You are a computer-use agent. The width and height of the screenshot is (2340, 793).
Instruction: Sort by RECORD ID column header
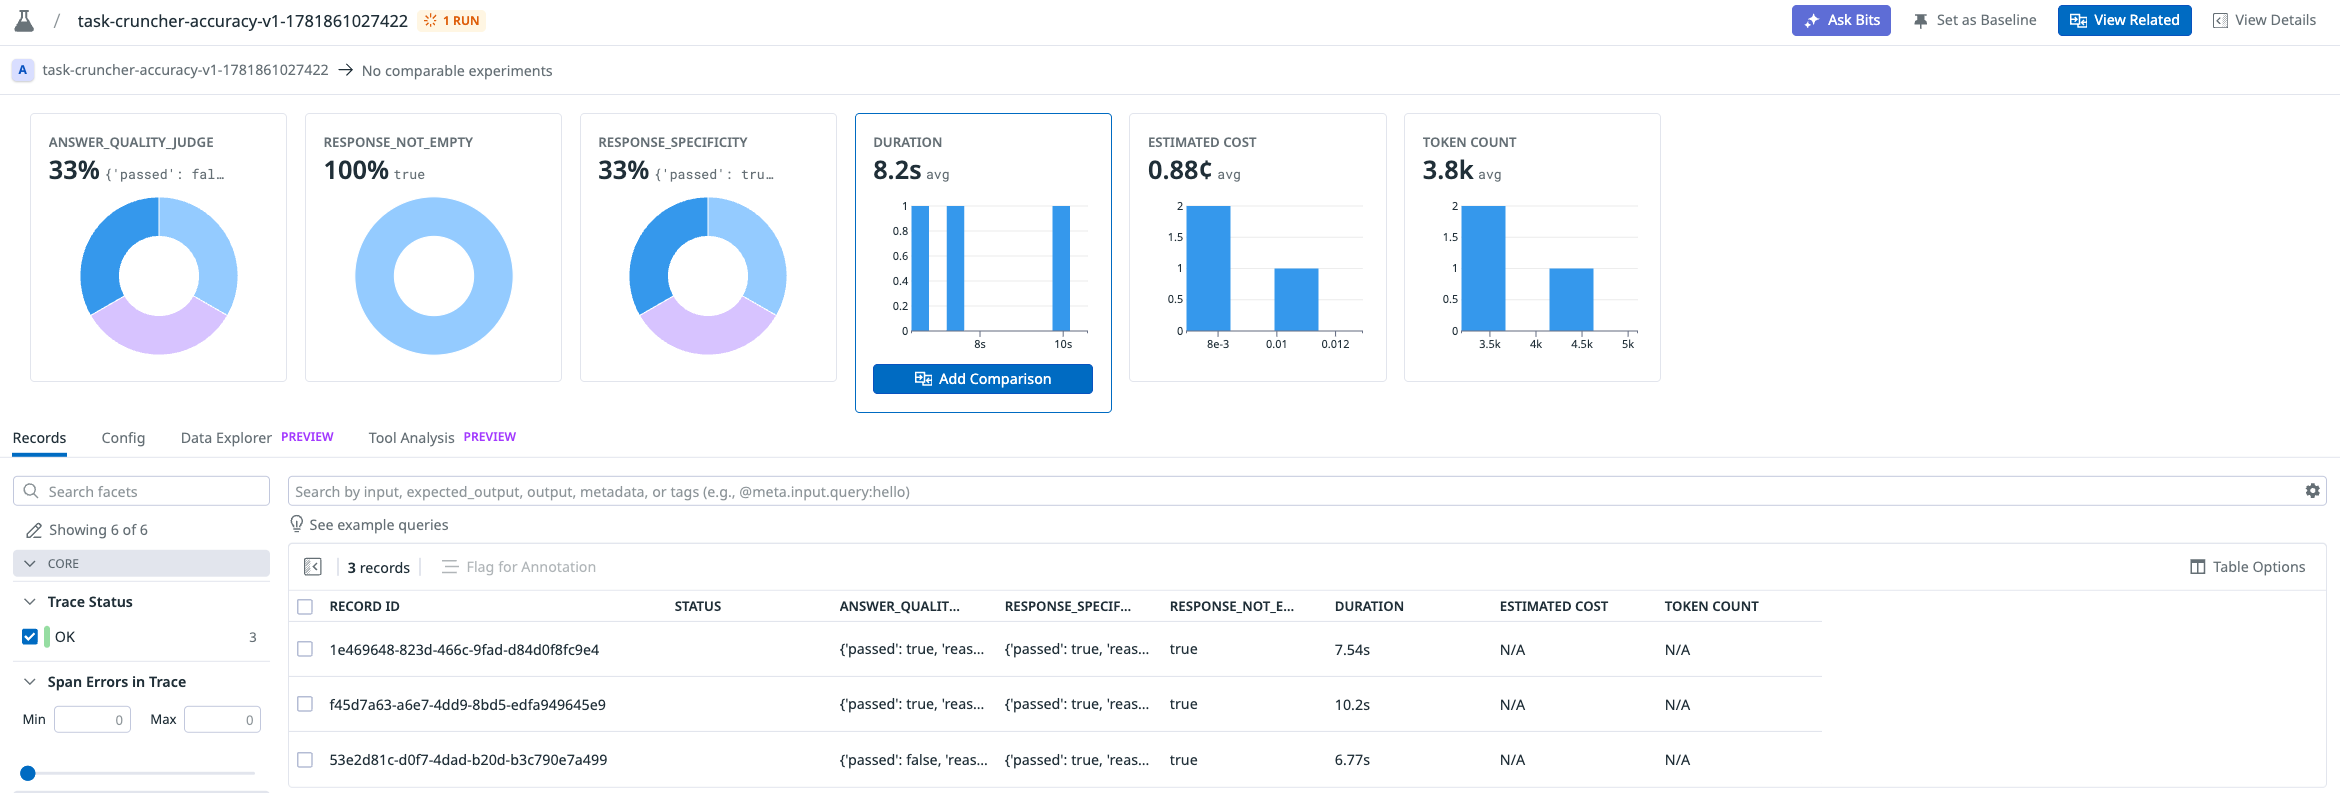[364, 607]
